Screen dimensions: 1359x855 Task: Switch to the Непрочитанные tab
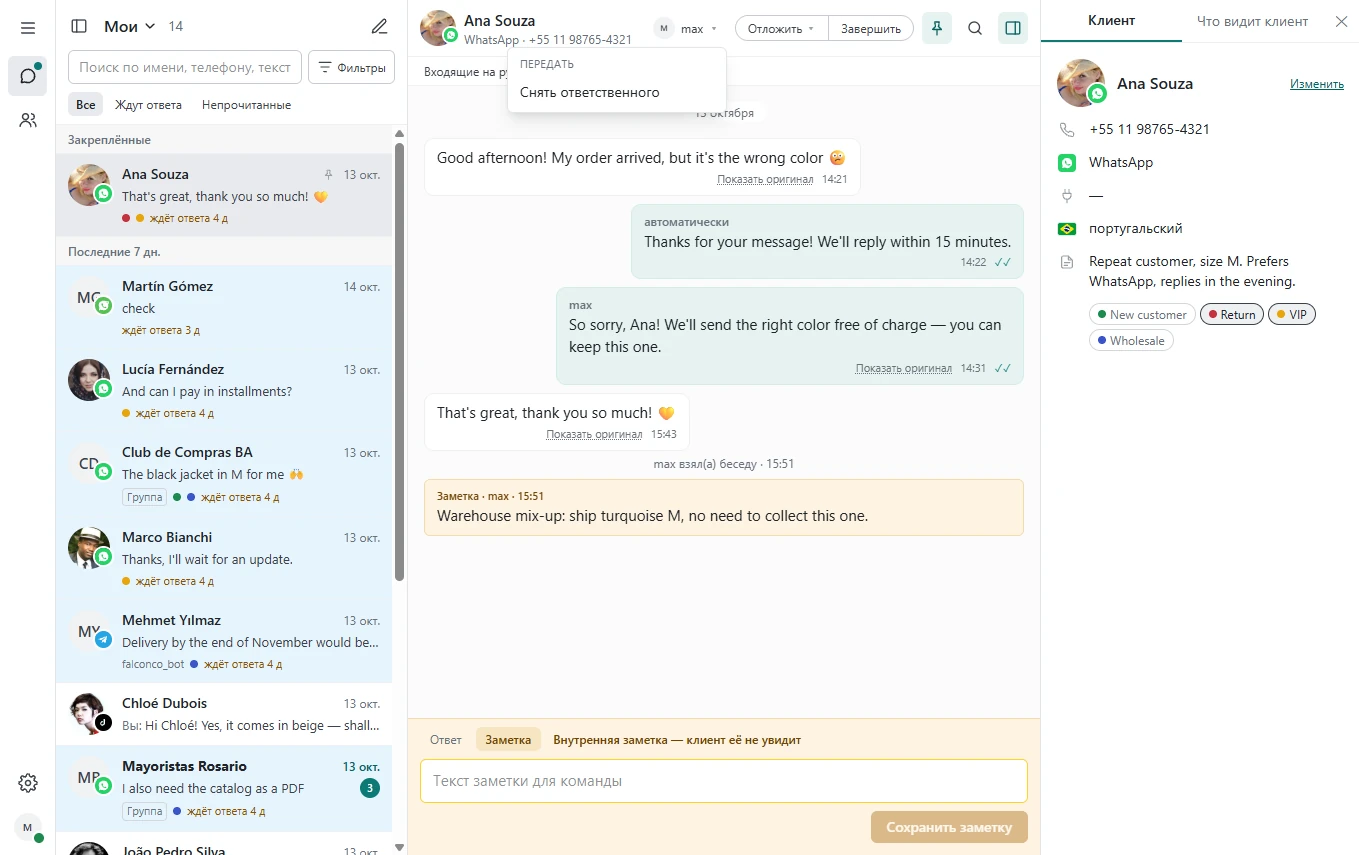[246, 105]
